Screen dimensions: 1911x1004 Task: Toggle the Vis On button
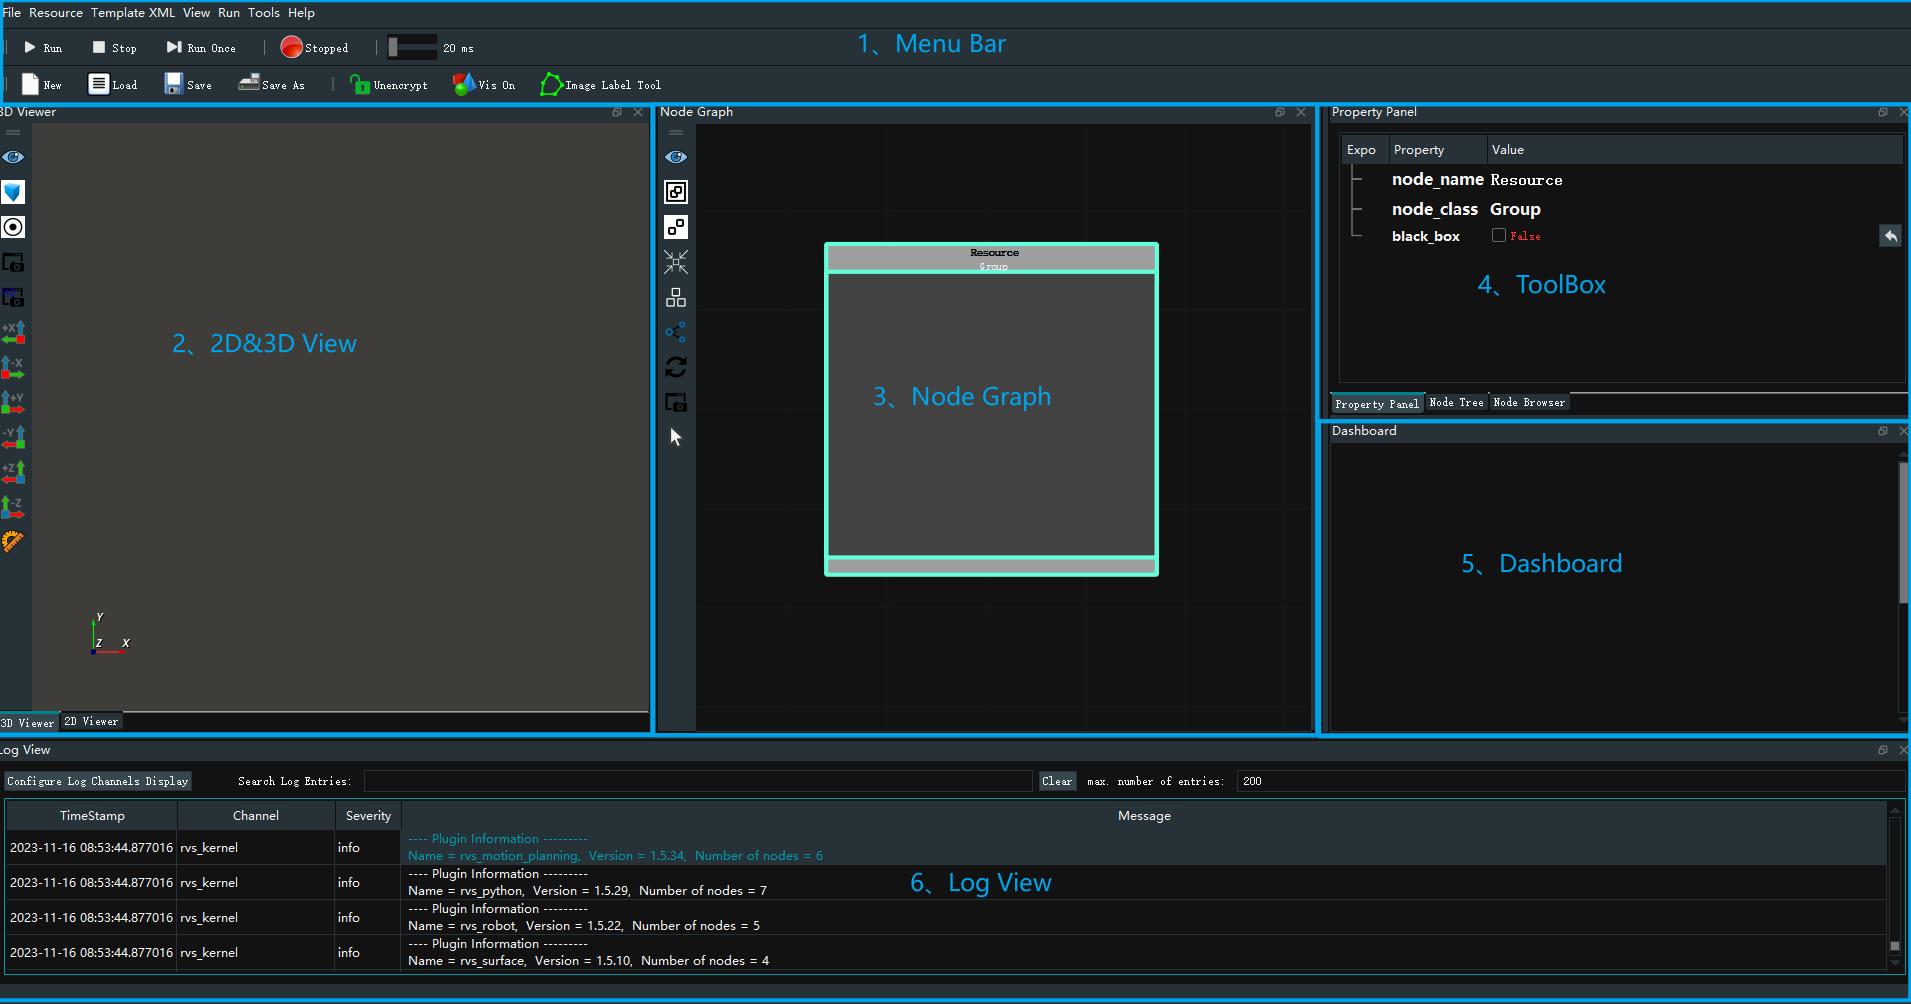(x=484, y=85)
